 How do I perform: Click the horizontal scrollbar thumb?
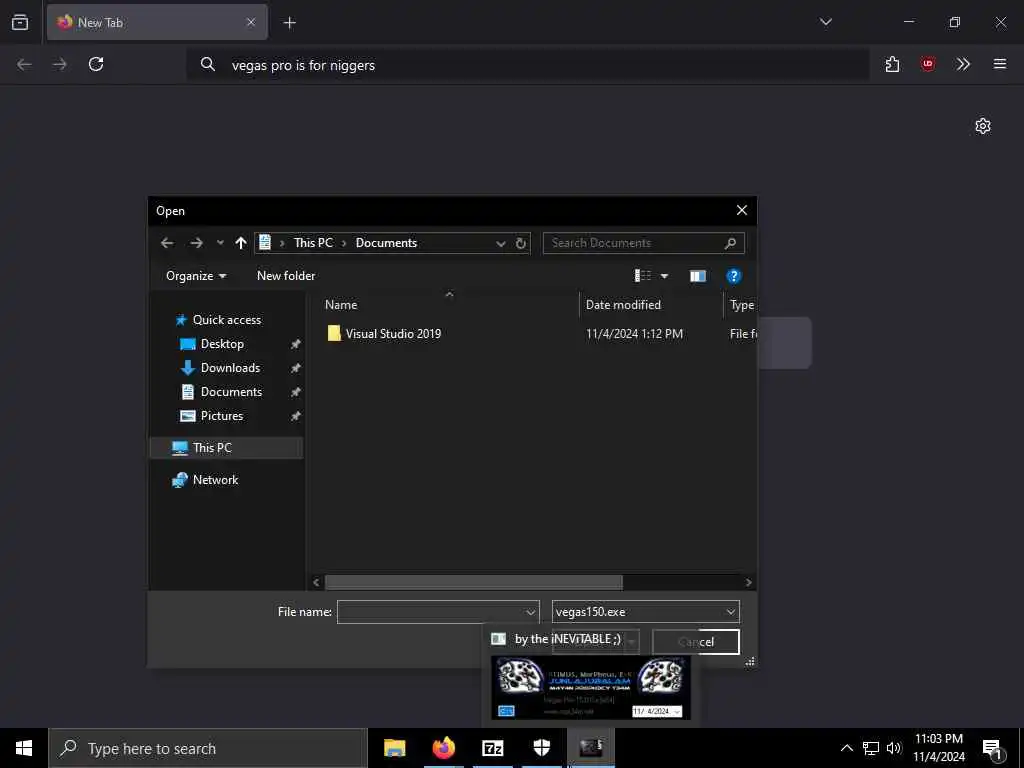coord(473,583)
